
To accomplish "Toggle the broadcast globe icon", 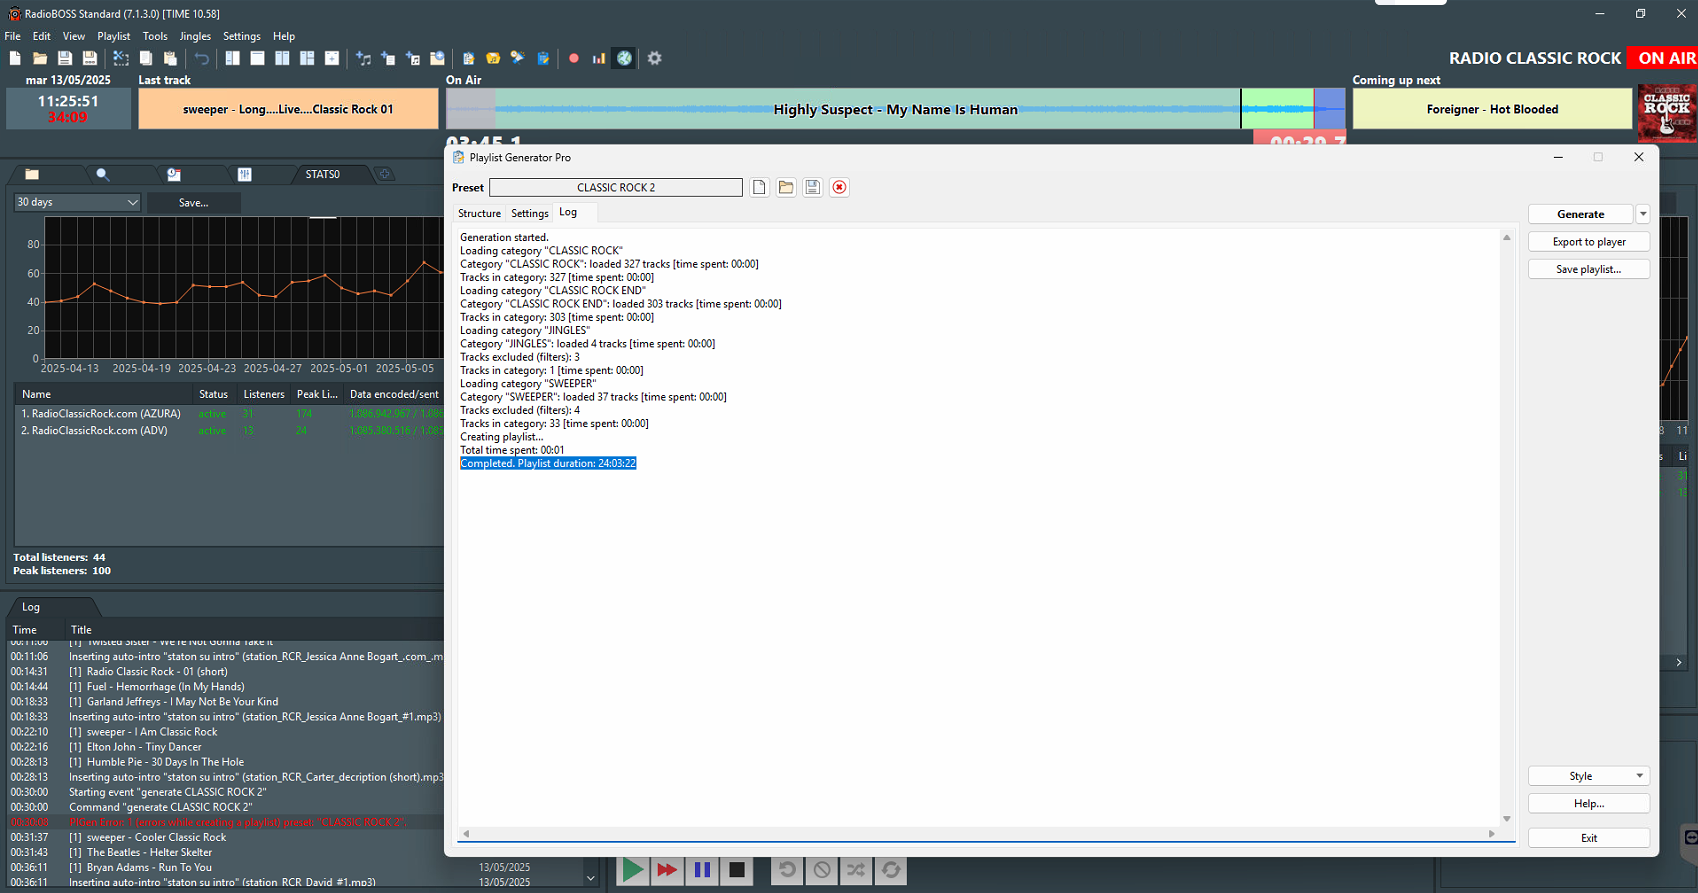I will coord(624,59).
